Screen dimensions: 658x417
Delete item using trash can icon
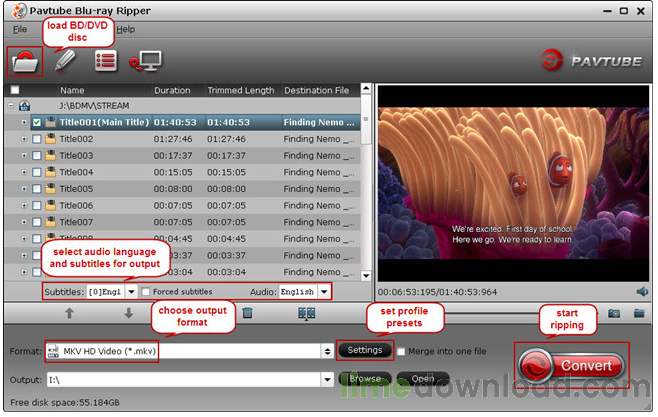point(248,313)
